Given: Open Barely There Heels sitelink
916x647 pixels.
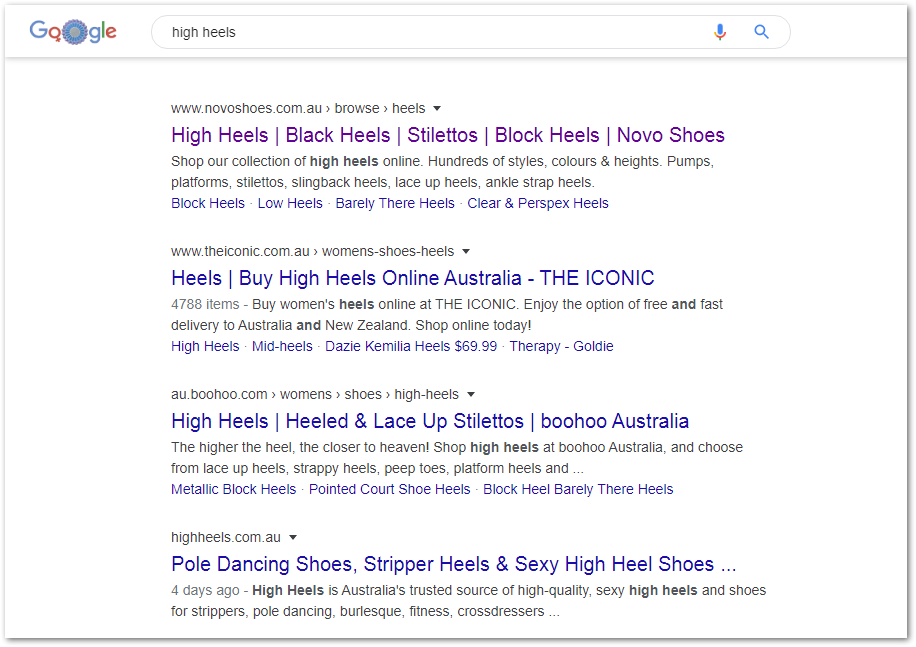Looking at the screenshot, I should [395, 203].
